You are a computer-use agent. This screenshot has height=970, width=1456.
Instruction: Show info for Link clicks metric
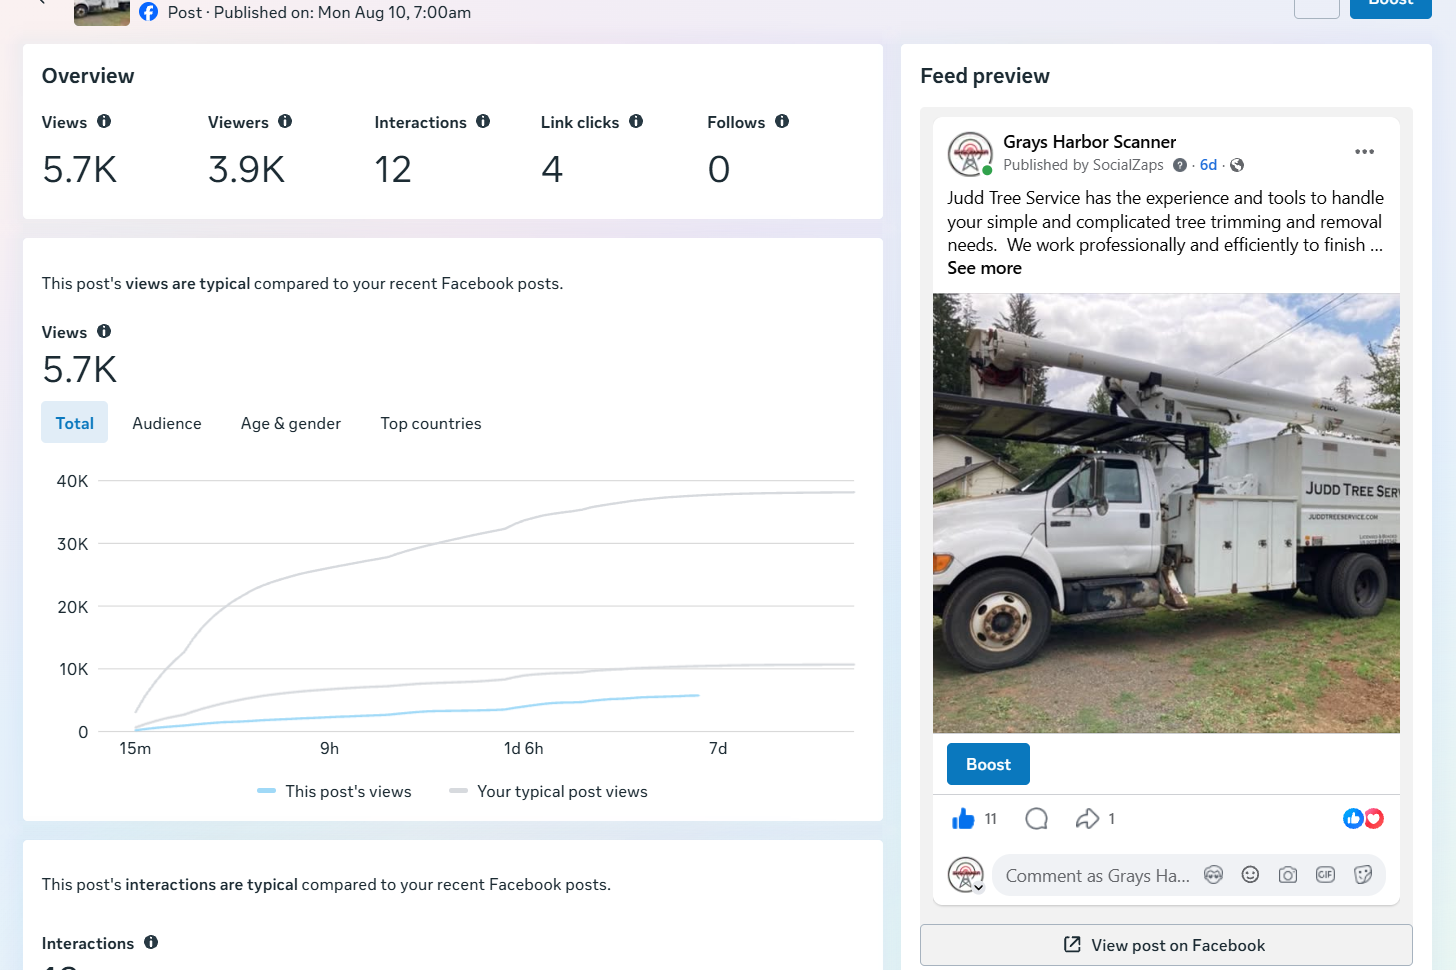pyautogui.click(x=636, y=122)
